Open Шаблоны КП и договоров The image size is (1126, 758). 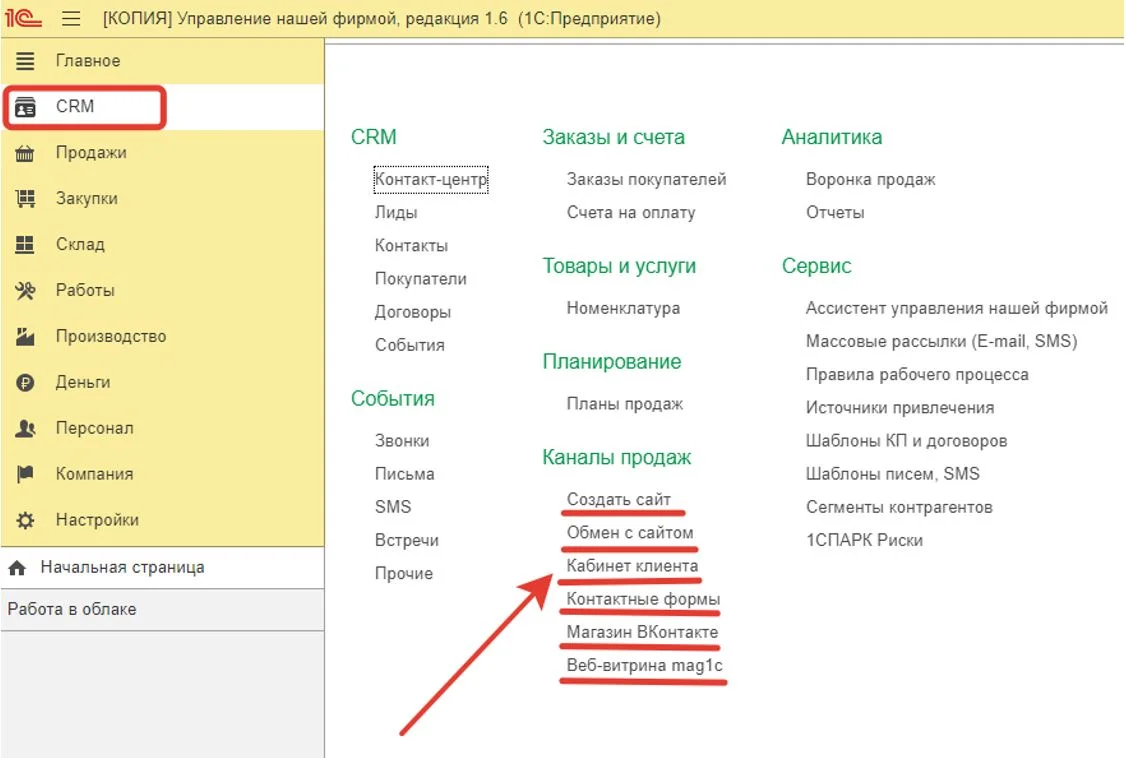(x=906, y=441)
